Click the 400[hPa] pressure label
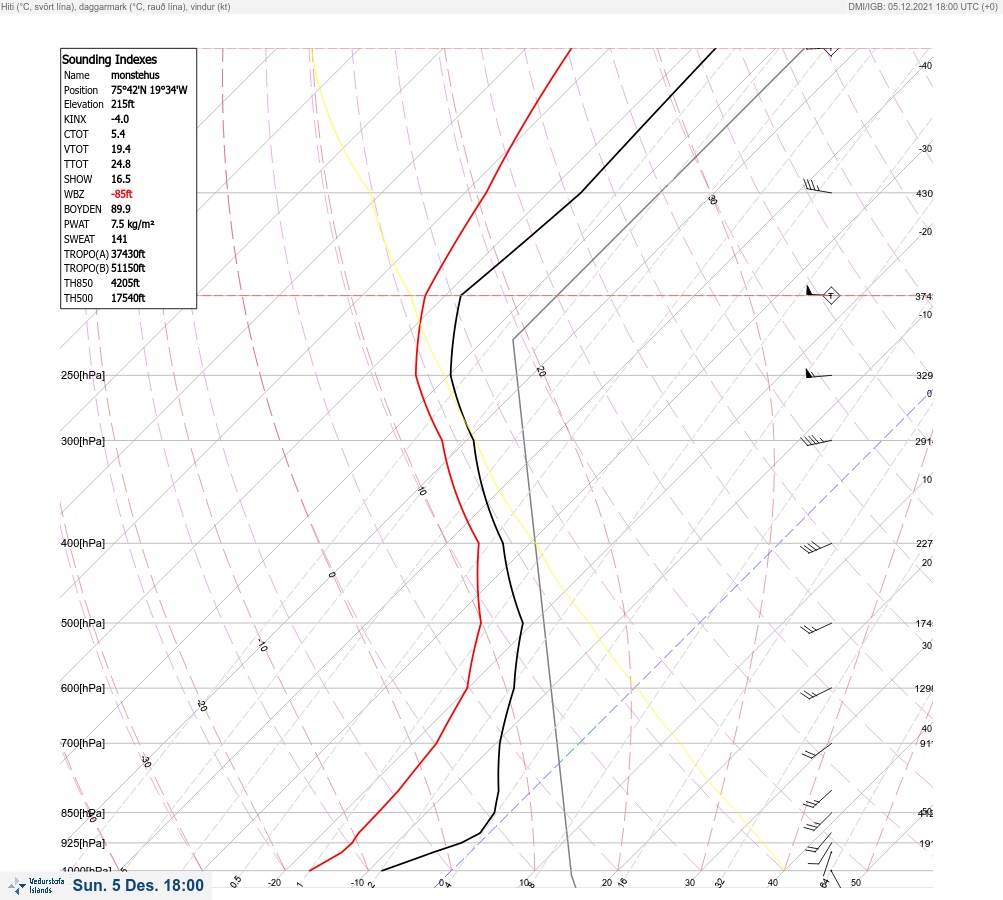1003x900 pixels. [x=83, y=543]
